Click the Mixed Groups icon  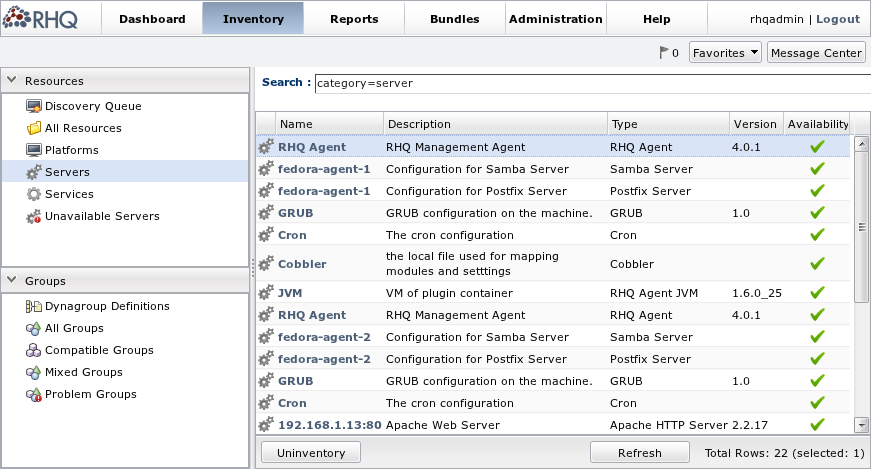point(34,373)
